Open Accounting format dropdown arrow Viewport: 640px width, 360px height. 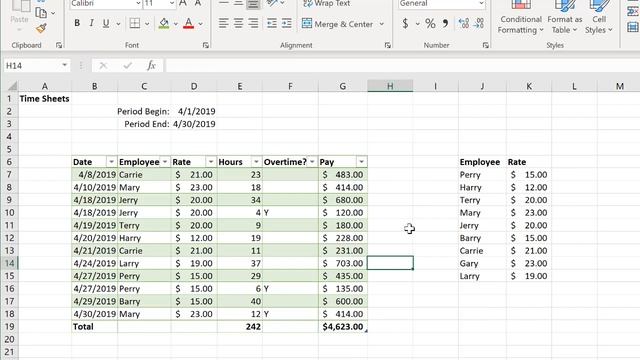pos(417,24)
